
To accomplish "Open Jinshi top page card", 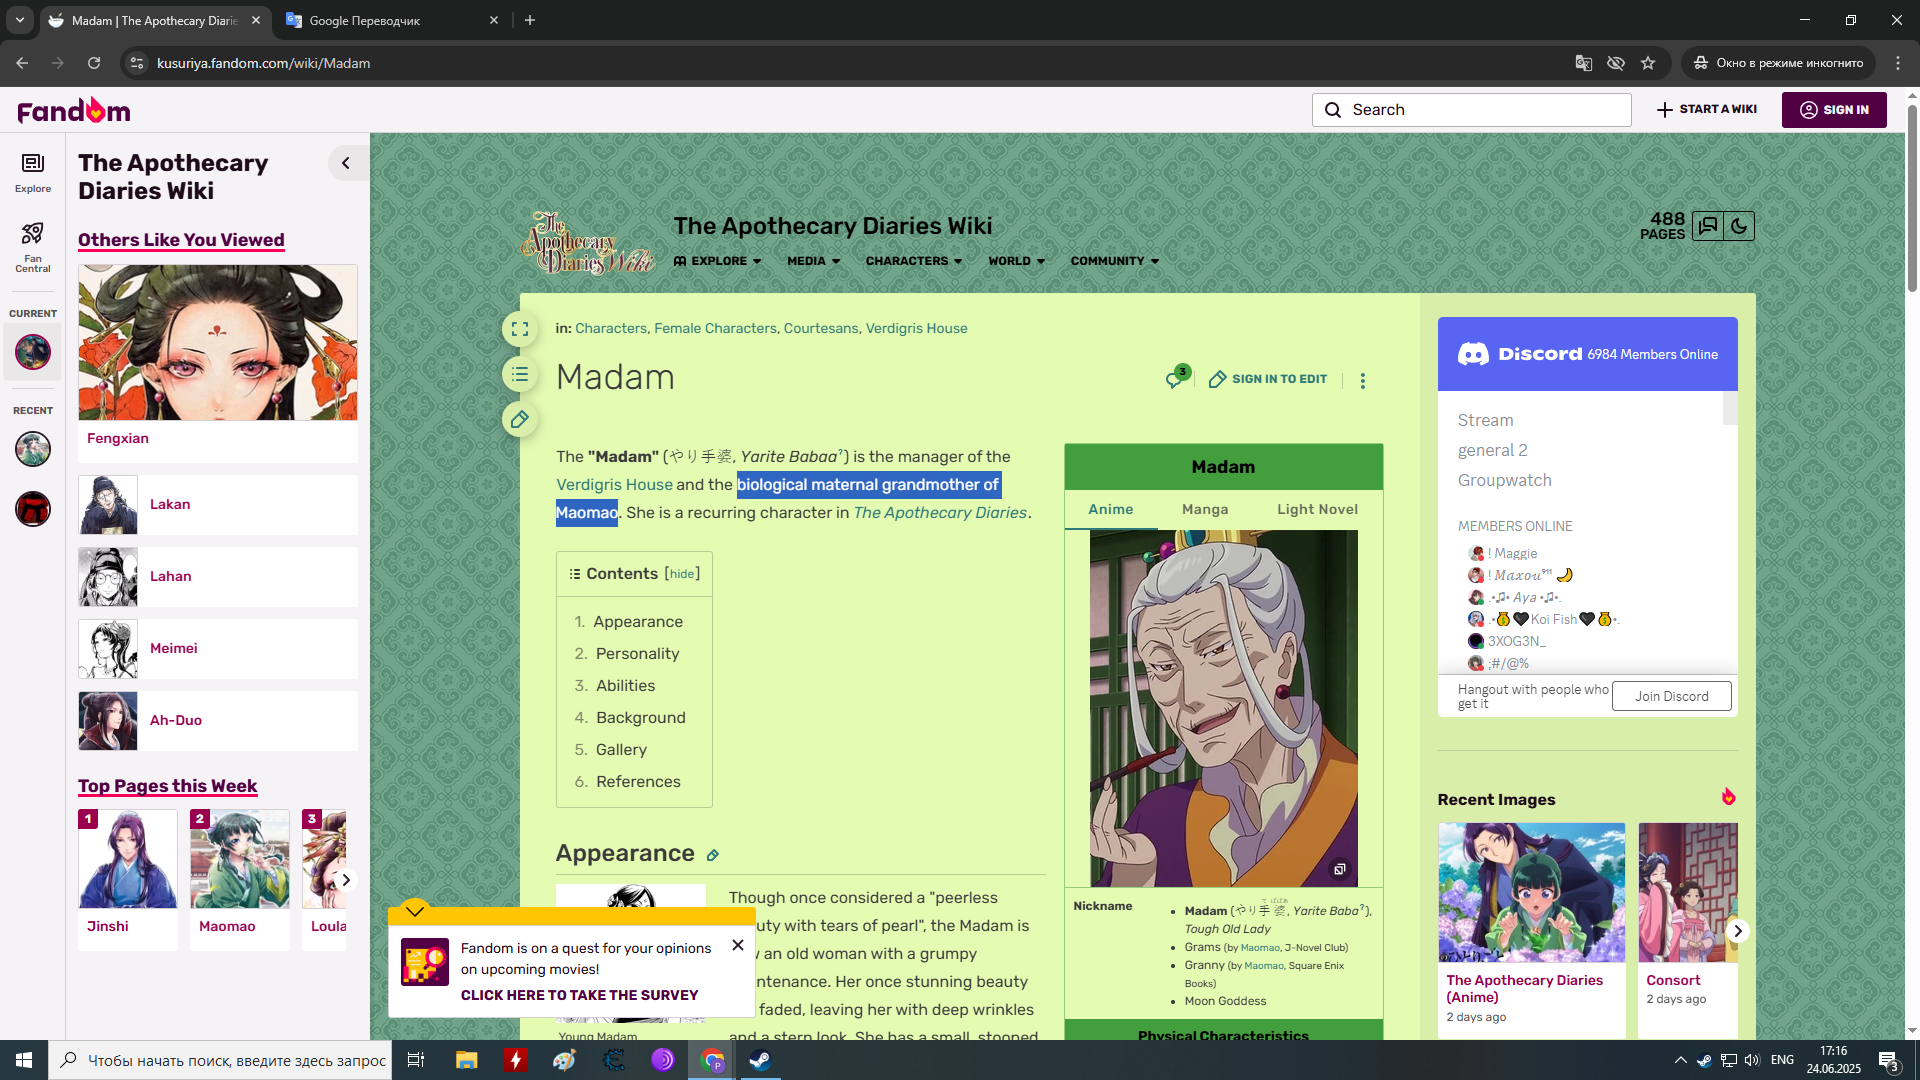I will [128, 879].
